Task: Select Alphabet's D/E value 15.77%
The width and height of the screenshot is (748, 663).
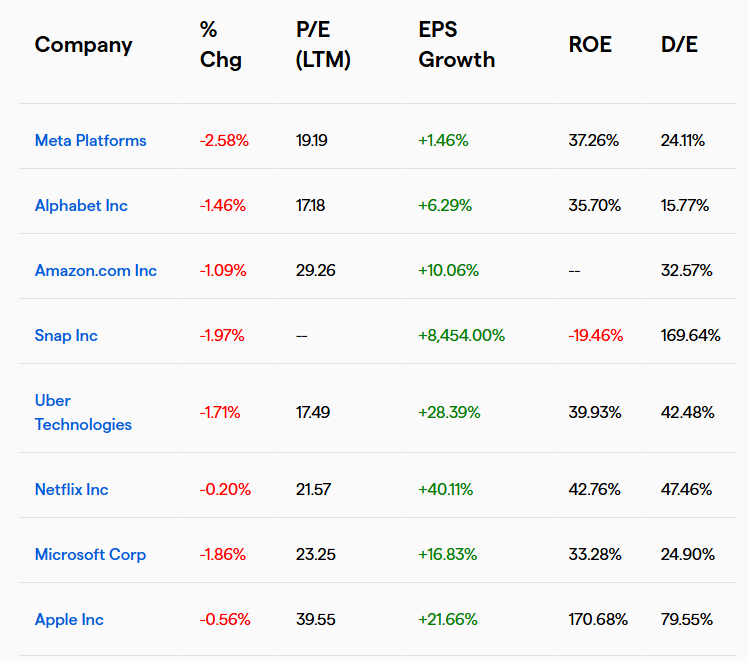Action: pos(685,206)
